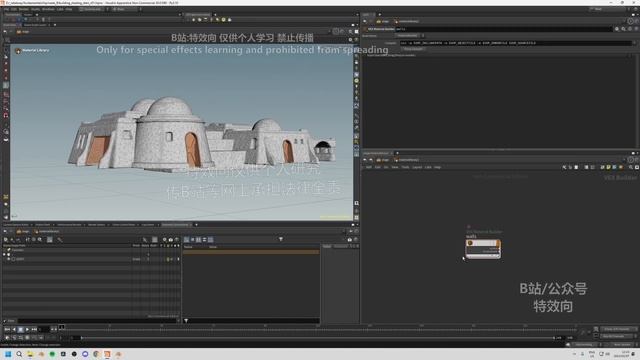Stop playback with the square stop button
The width and height of the screenshot is (640, 360).
pyautogui.click(x=20, y=329)
